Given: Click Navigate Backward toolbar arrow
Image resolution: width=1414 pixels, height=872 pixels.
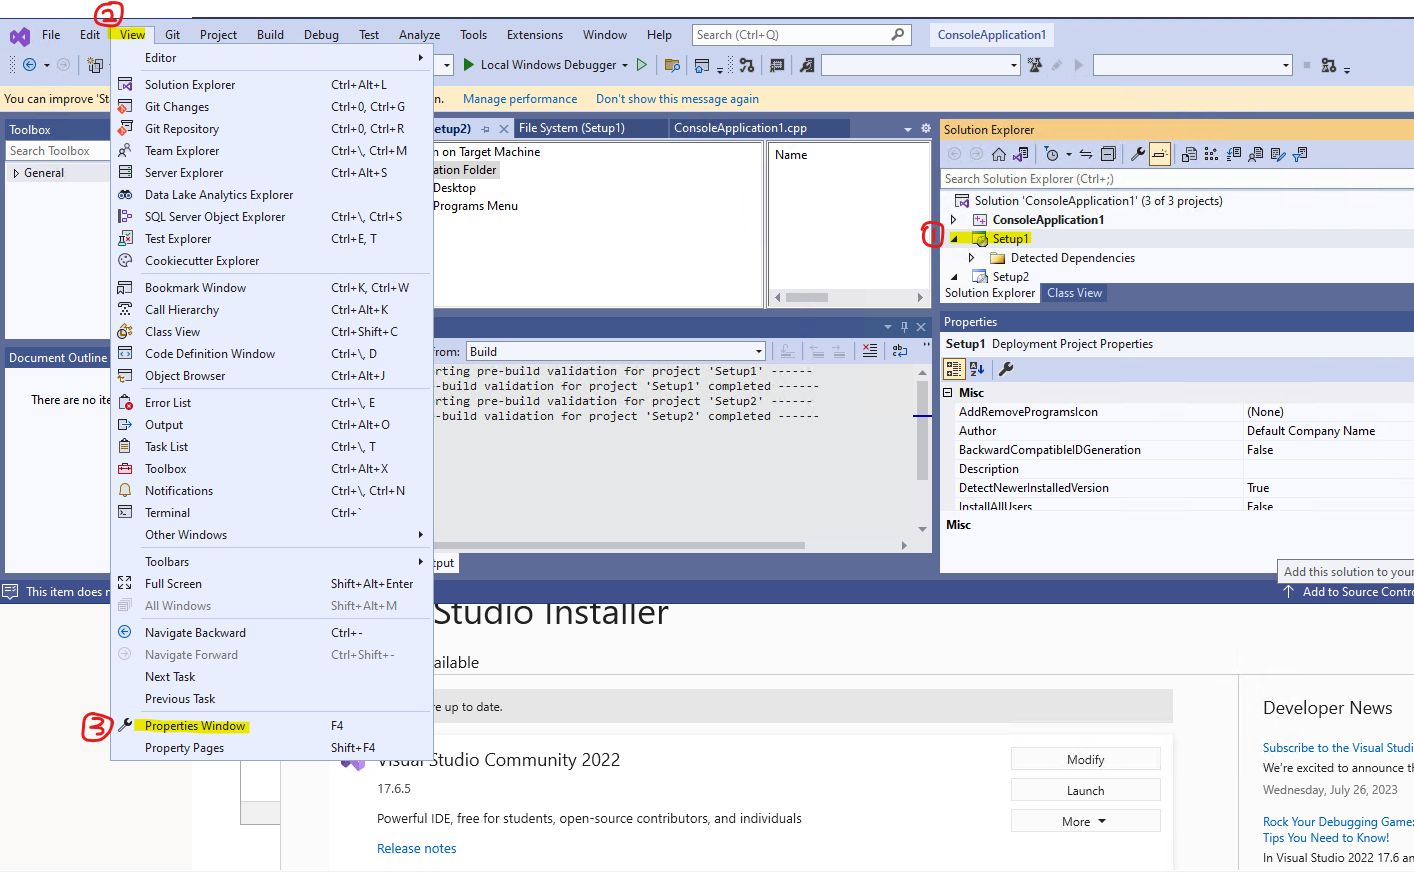Looking at the screenshot, I should (30, 65).
